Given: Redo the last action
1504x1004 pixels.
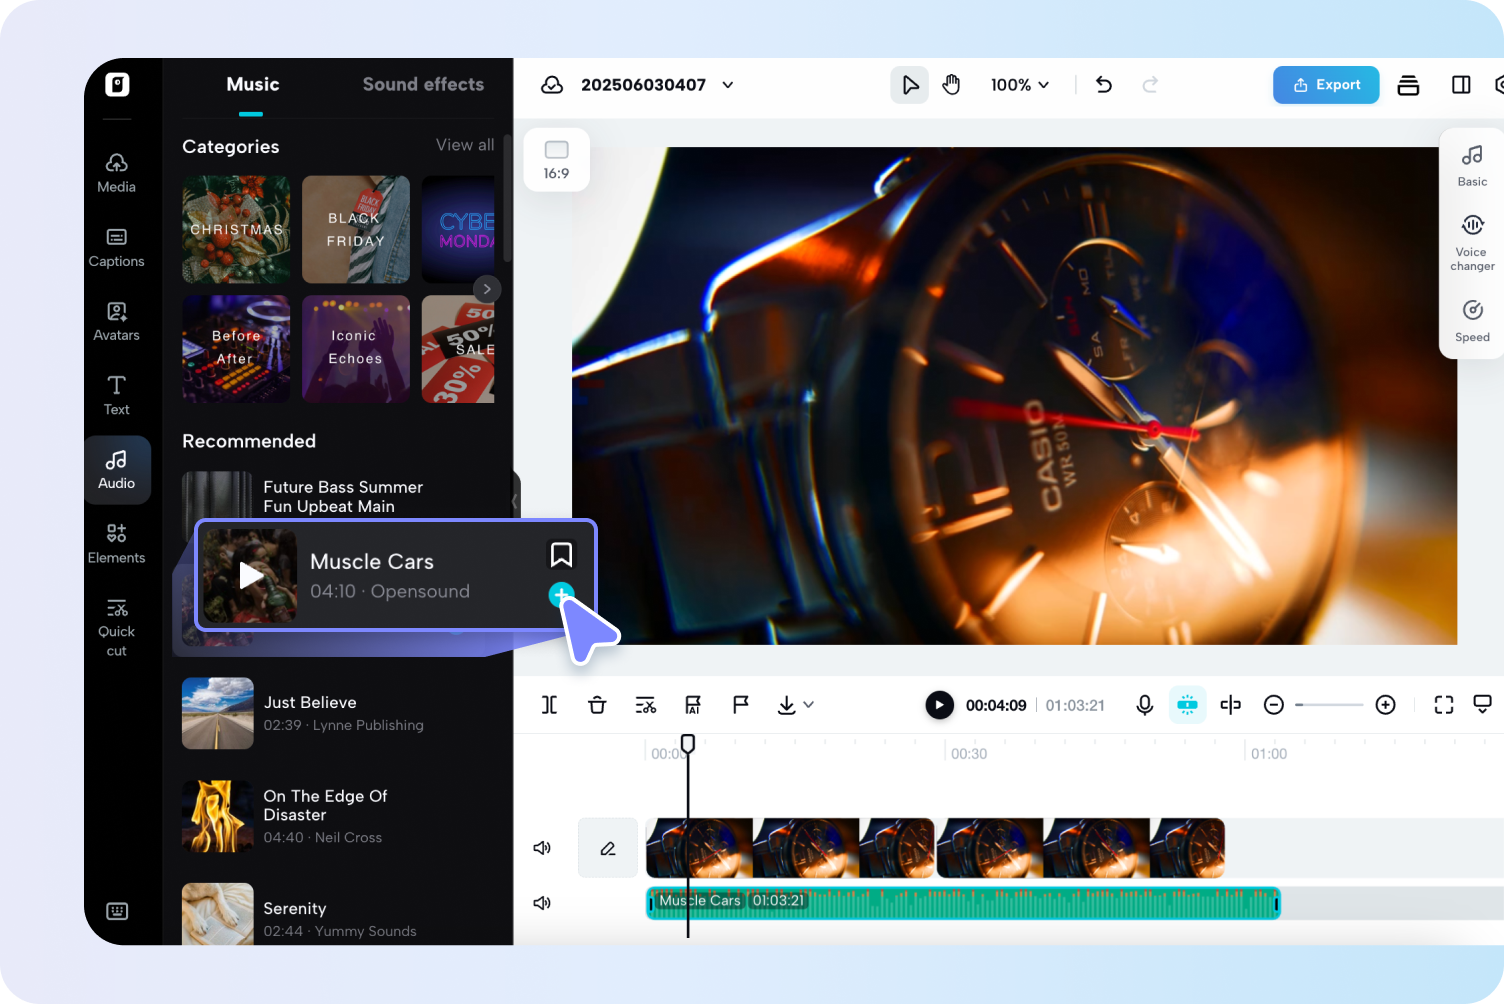Looking at the screenshot, I should click(1150, 85).
